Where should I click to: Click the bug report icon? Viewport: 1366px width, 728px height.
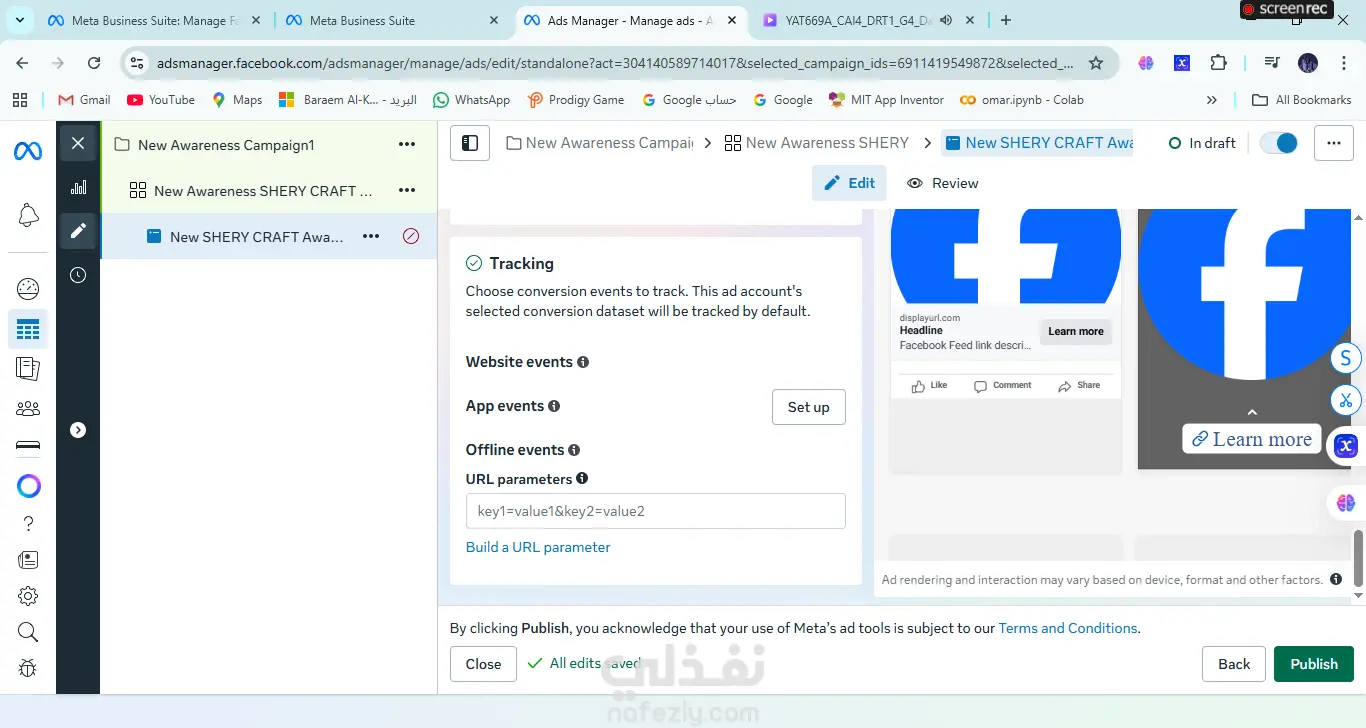pos(28,668)
